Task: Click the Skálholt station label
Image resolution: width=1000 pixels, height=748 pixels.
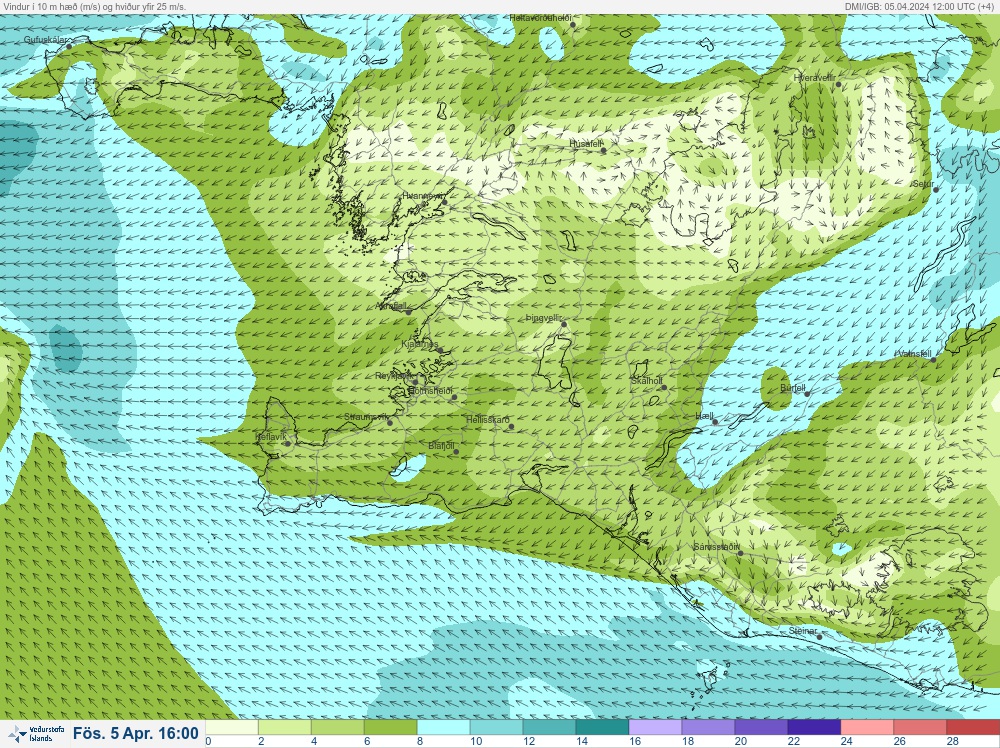Action: coord(647,381)
